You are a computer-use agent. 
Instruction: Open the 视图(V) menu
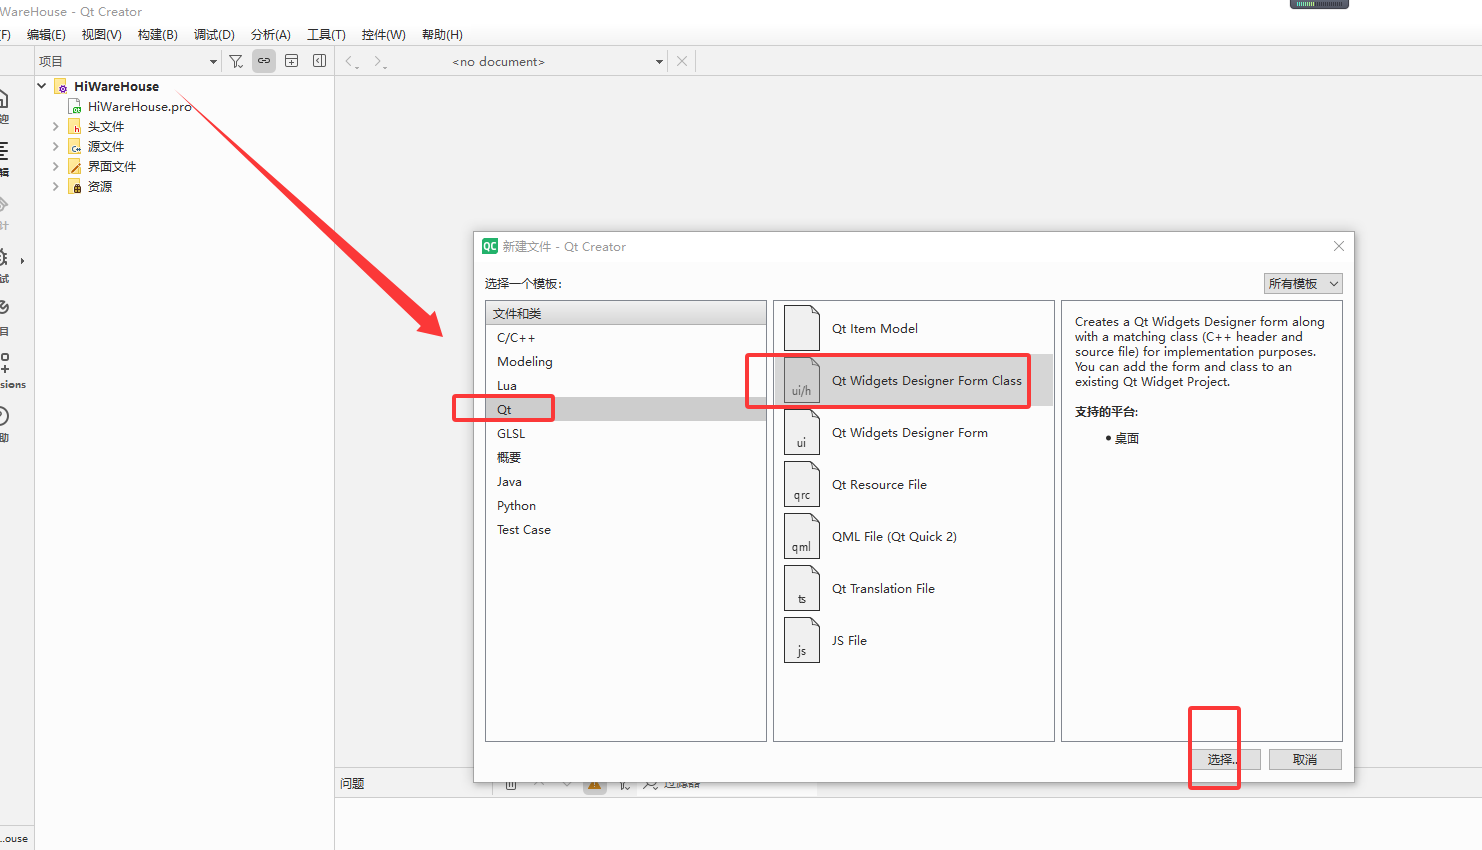coord(102,34)
